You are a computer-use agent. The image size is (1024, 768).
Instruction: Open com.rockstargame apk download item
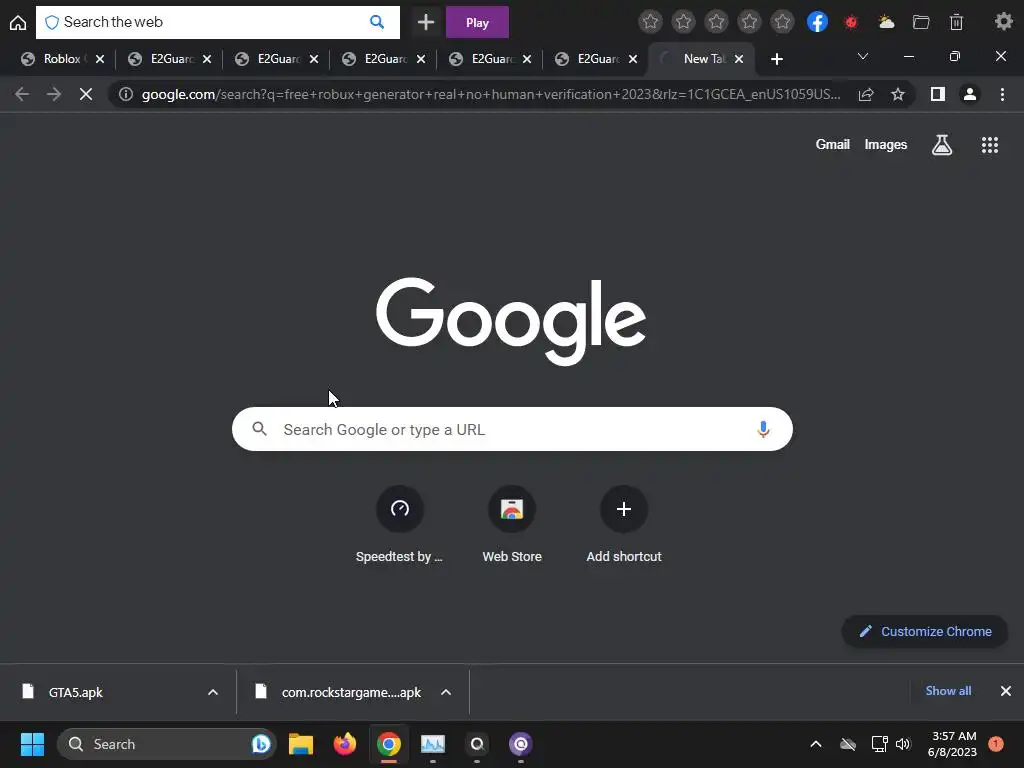click(x=351, y=692)
